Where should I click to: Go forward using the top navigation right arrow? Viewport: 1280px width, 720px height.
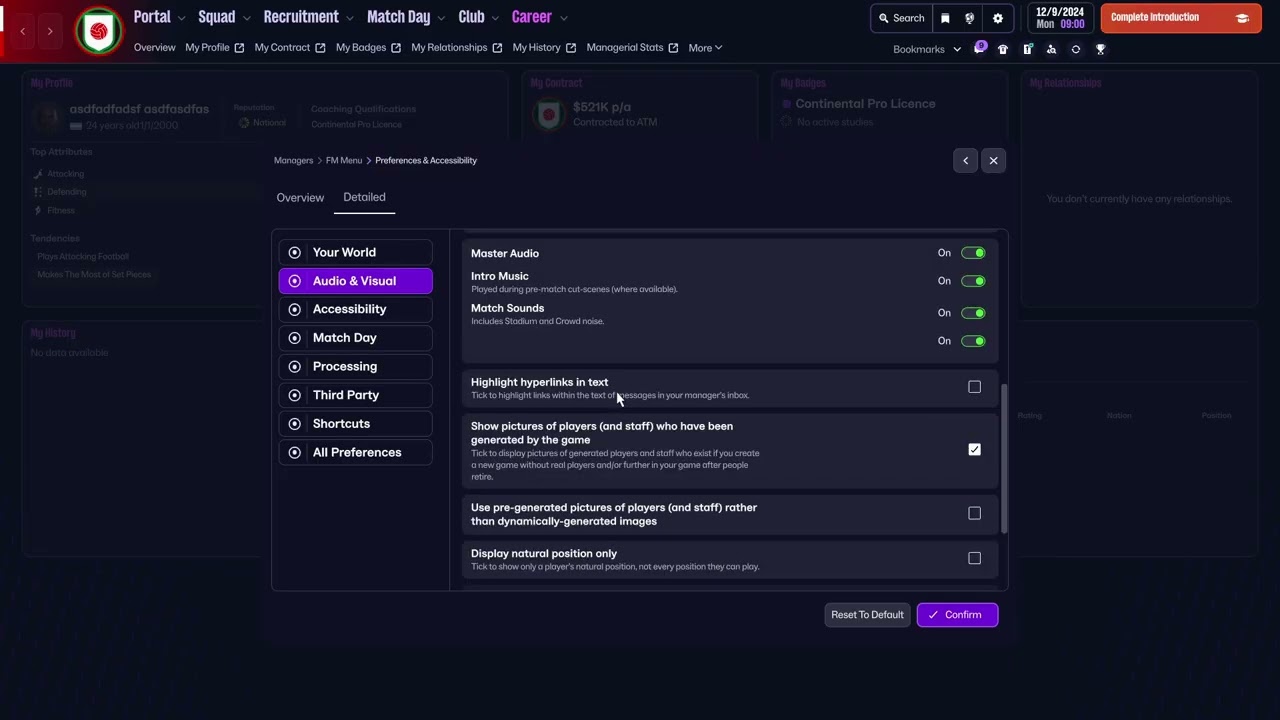tap(50, 31)
